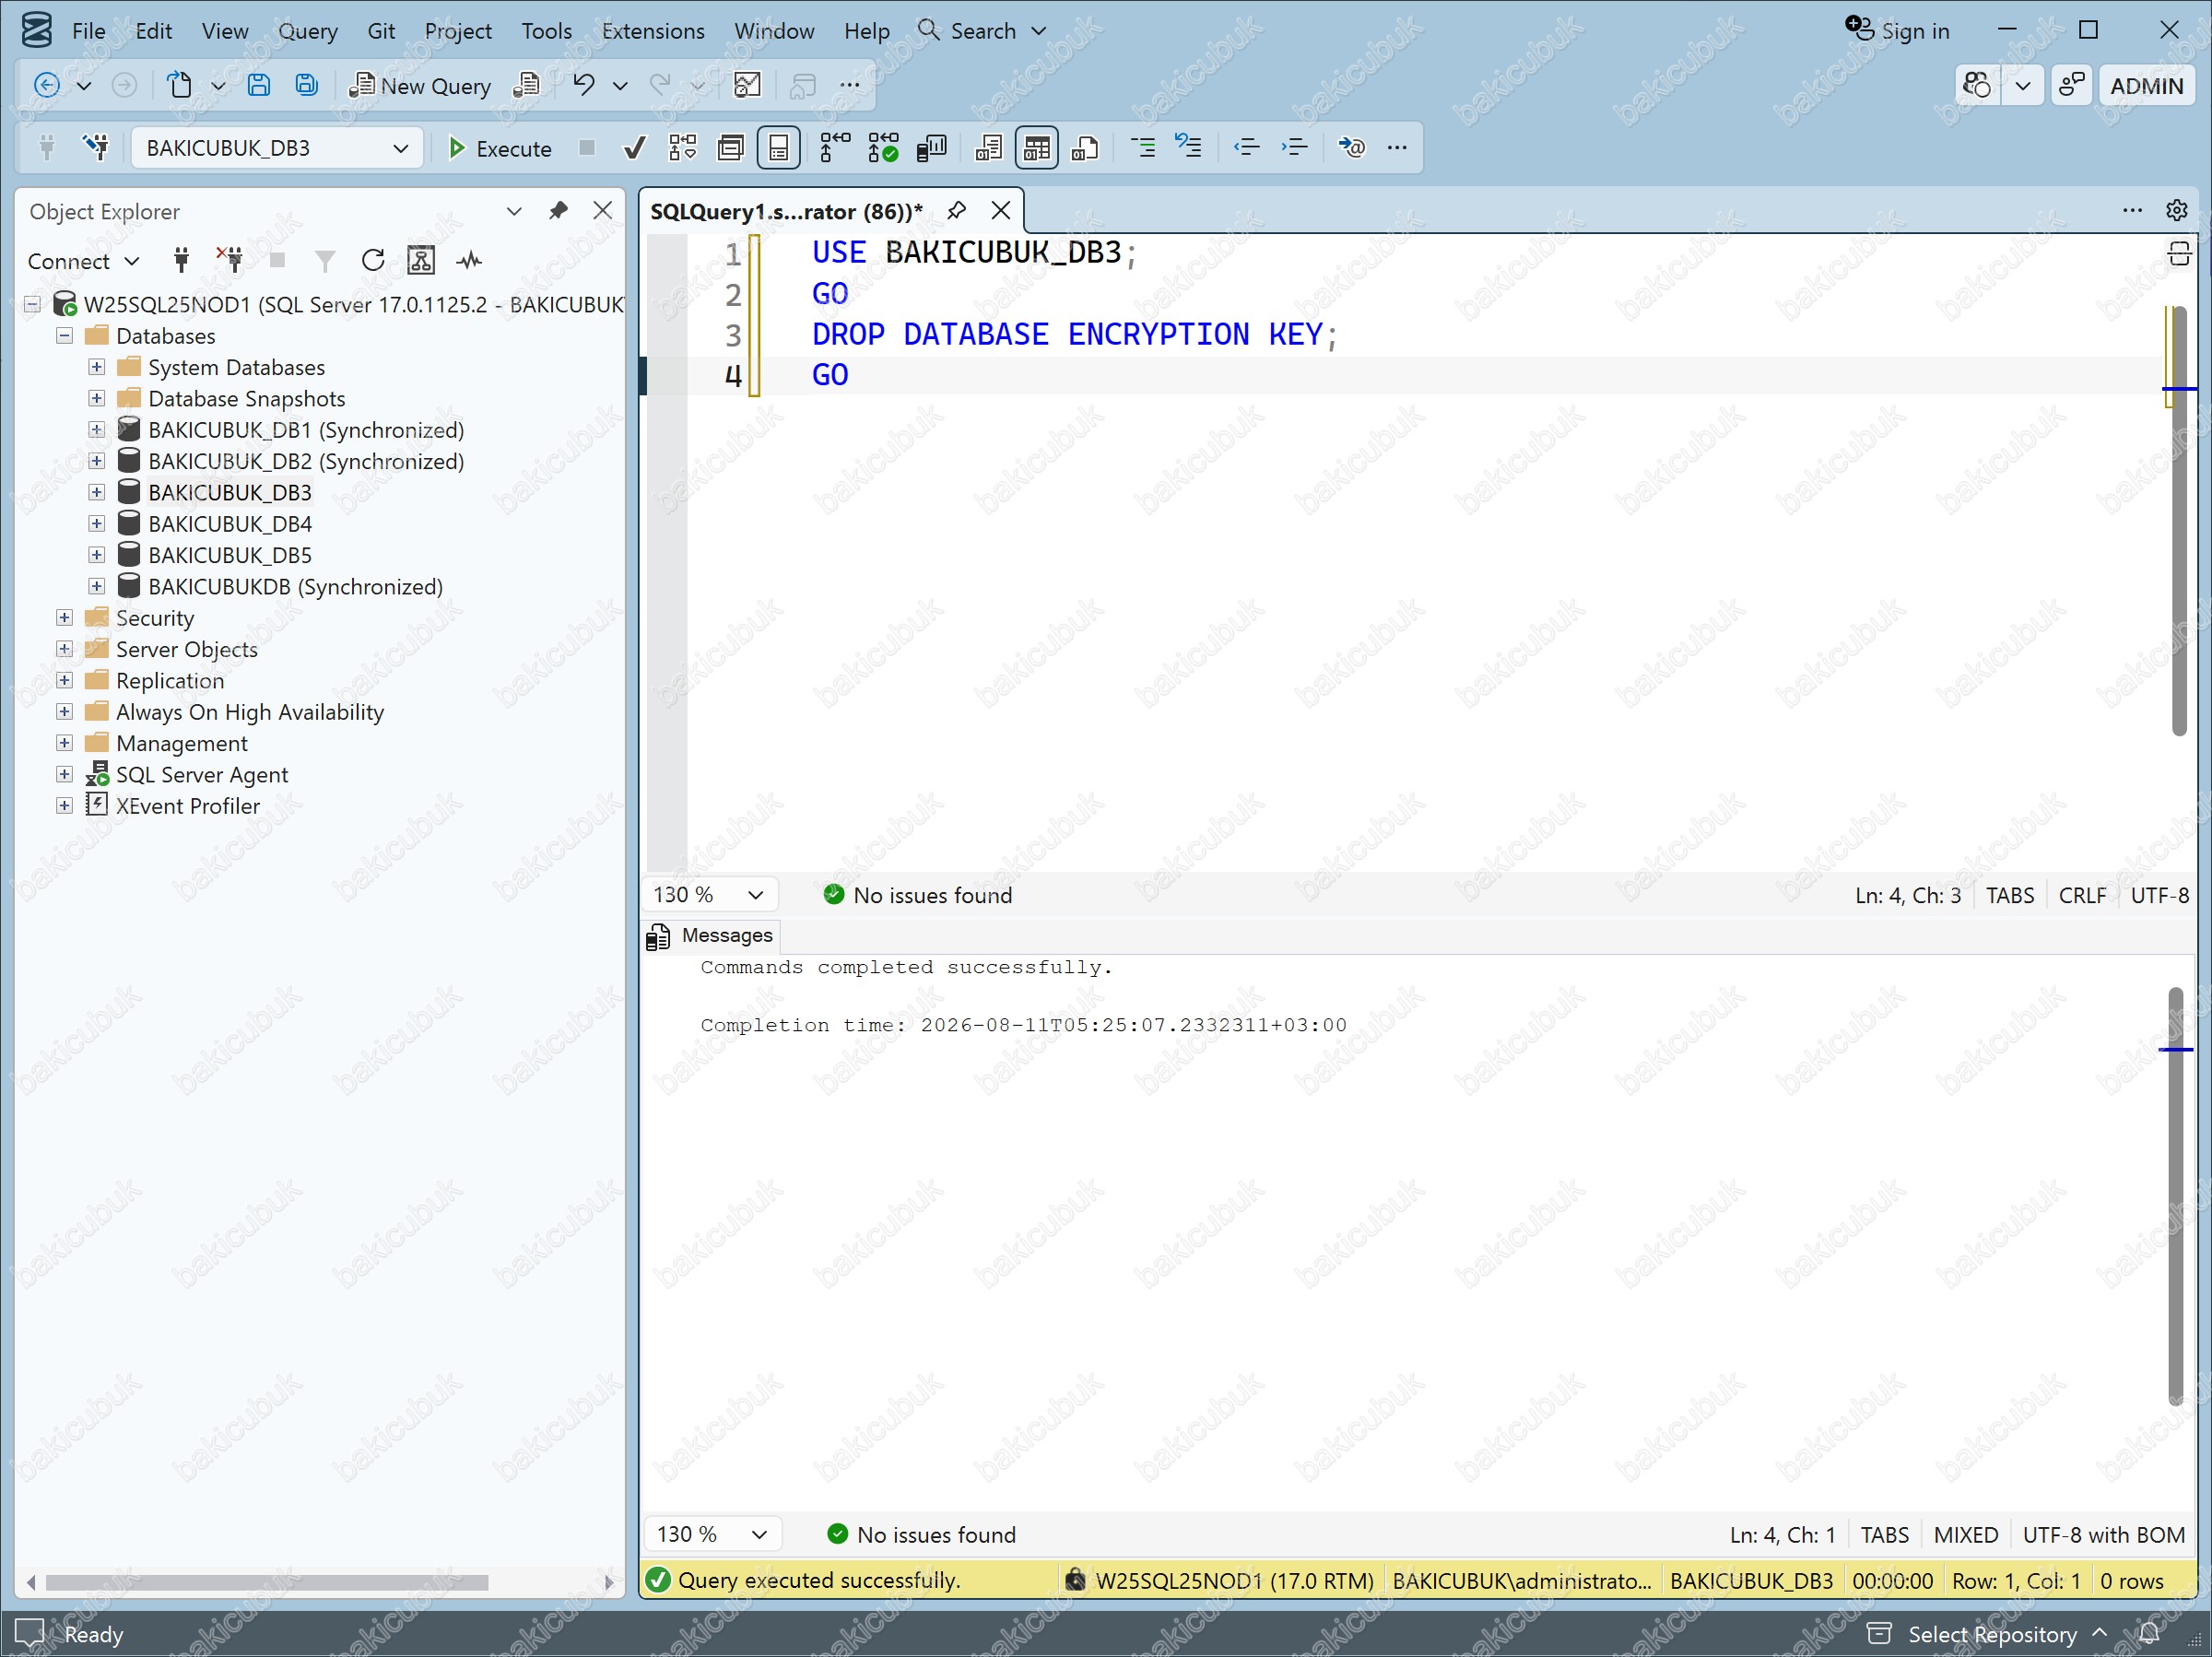
Task: Select the XEvent Profiler node
Action: (x=187, y=806)
